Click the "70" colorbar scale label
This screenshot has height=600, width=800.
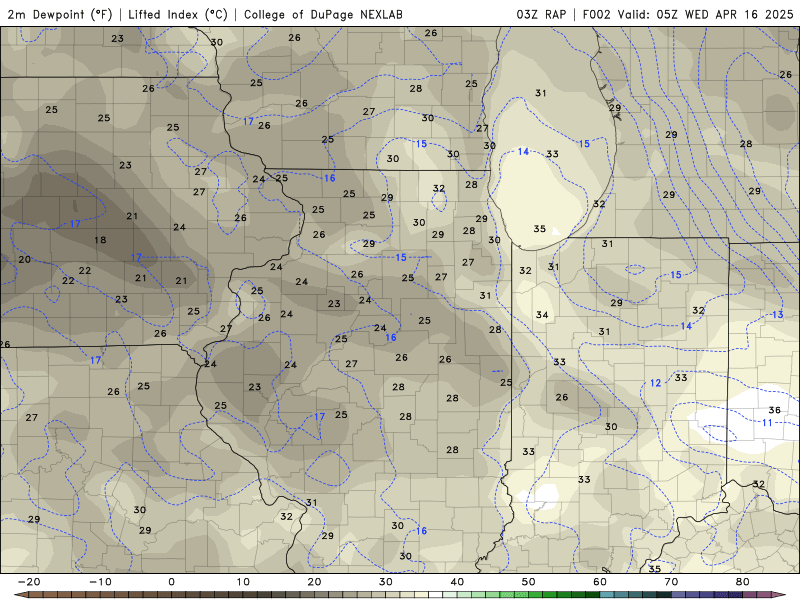671,582
